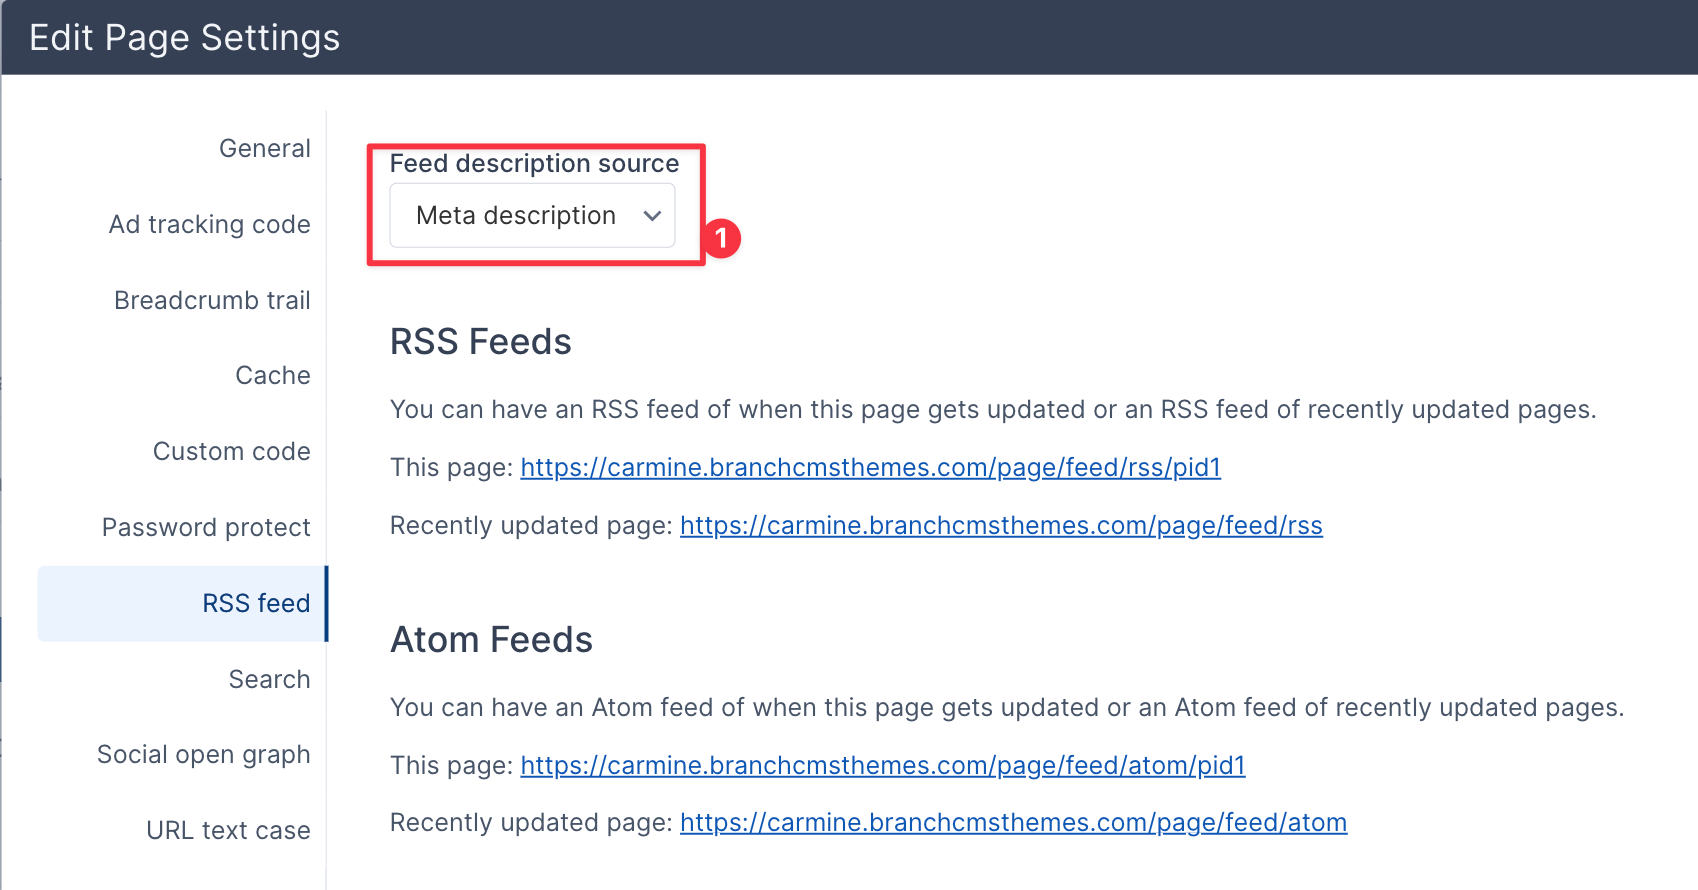Open the URL text case tab
The width and height of the screenshot is (1698, 890).
coord(228,830)
